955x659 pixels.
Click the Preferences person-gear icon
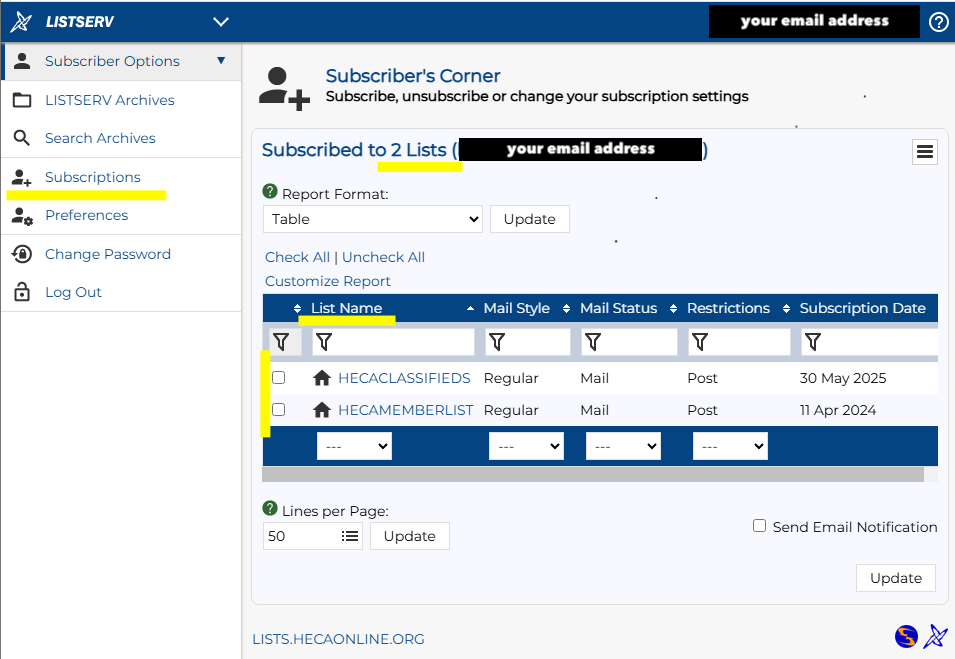23,216
